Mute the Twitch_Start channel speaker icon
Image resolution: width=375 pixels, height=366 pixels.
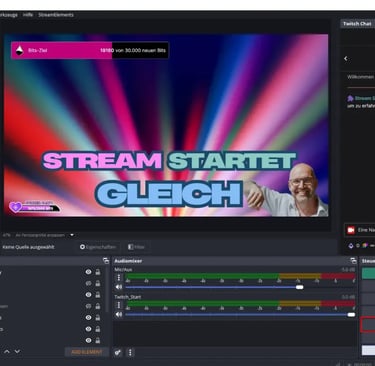click(x=119, y=314)
